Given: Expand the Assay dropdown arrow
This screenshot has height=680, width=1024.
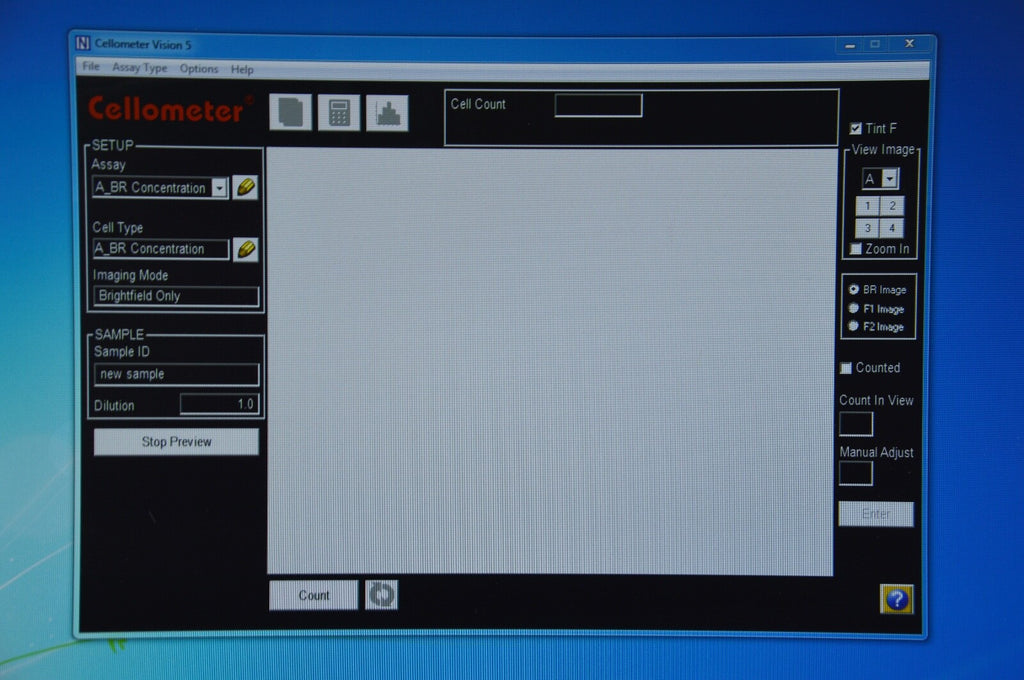Looking at the screenshot, I should click(220, 188).
